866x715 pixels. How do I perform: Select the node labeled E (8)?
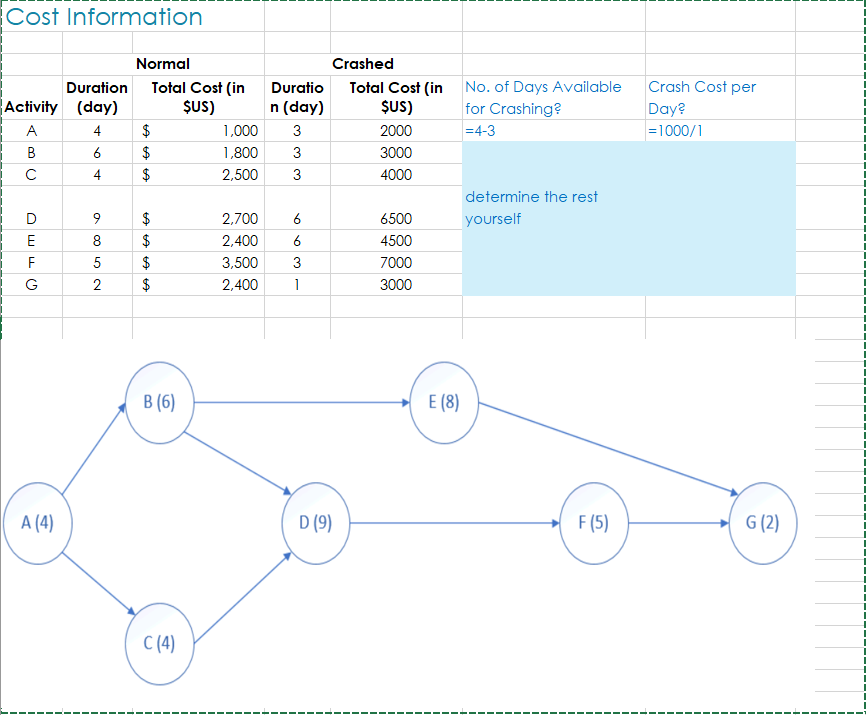pyautogui.click(x=444, y=404)
